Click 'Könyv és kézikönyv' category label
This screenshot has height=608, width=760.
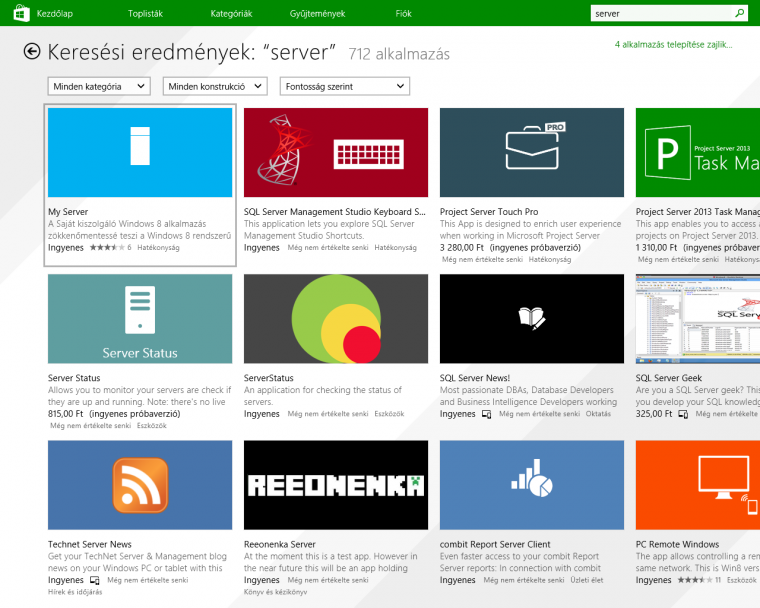pos(275,592)
